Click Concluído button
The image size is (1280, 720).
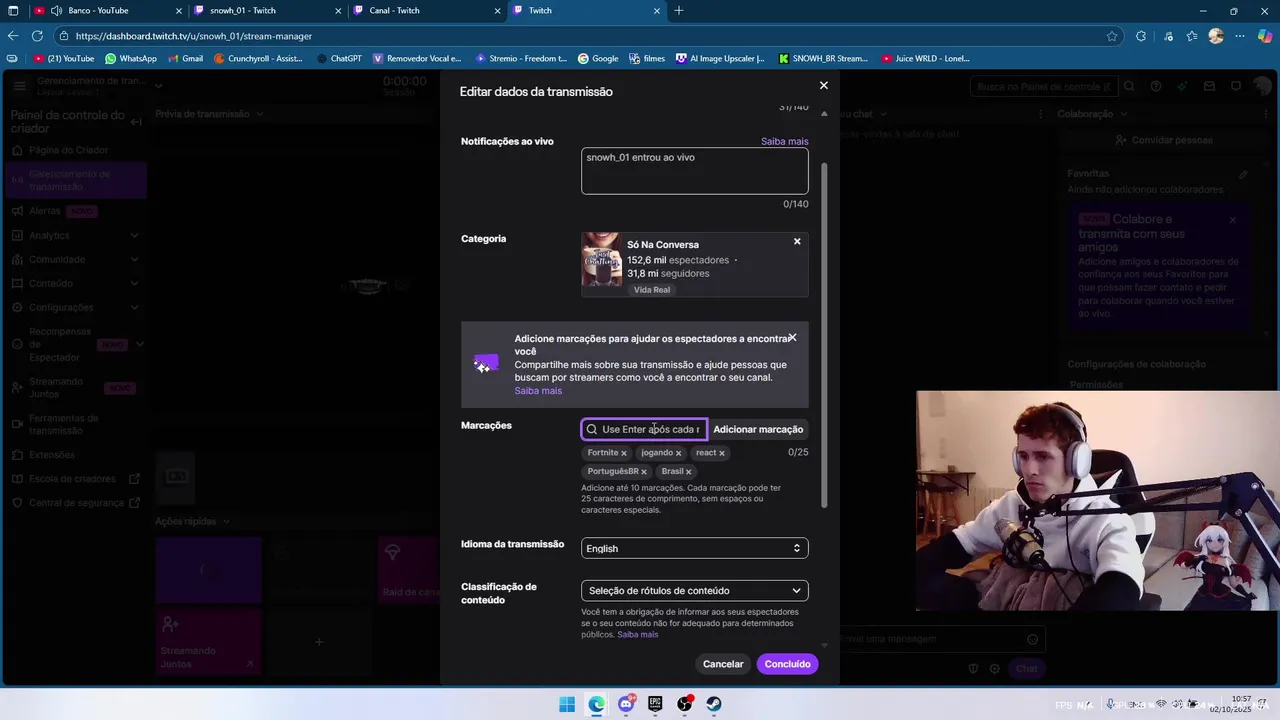788,664
